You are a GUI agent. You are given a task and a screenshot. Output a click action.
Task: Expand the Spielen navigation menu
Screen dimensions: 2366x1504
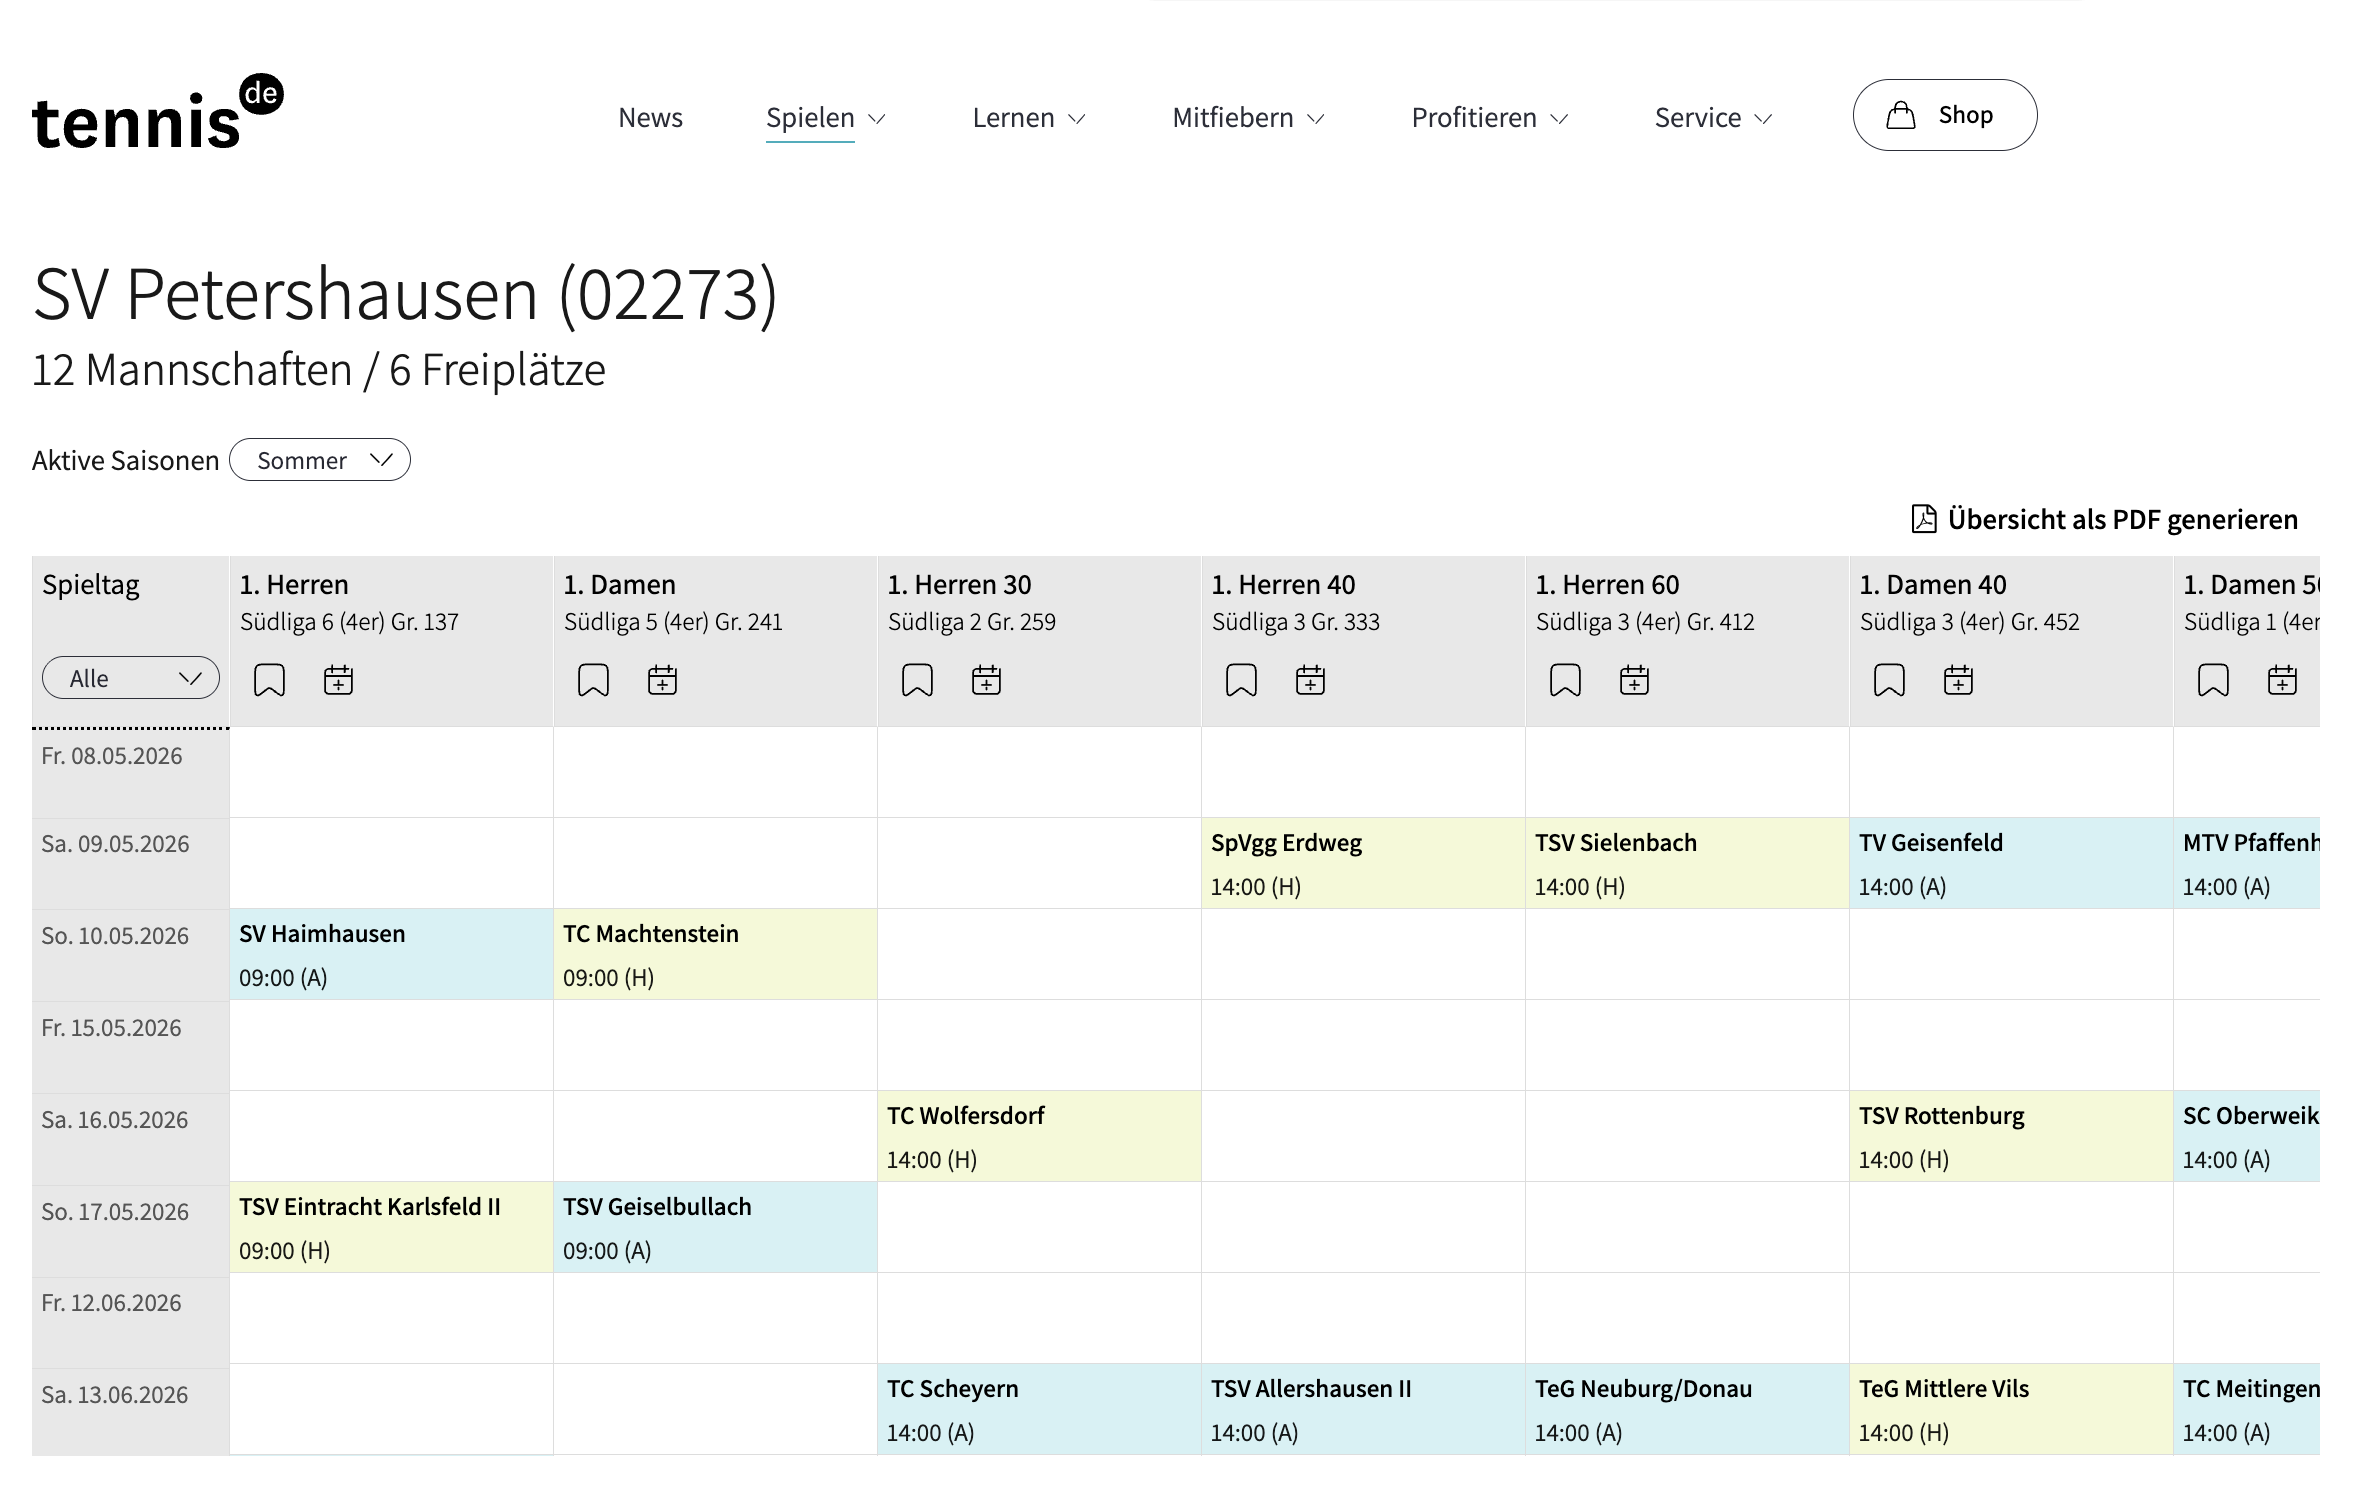(x=825, y=118)
